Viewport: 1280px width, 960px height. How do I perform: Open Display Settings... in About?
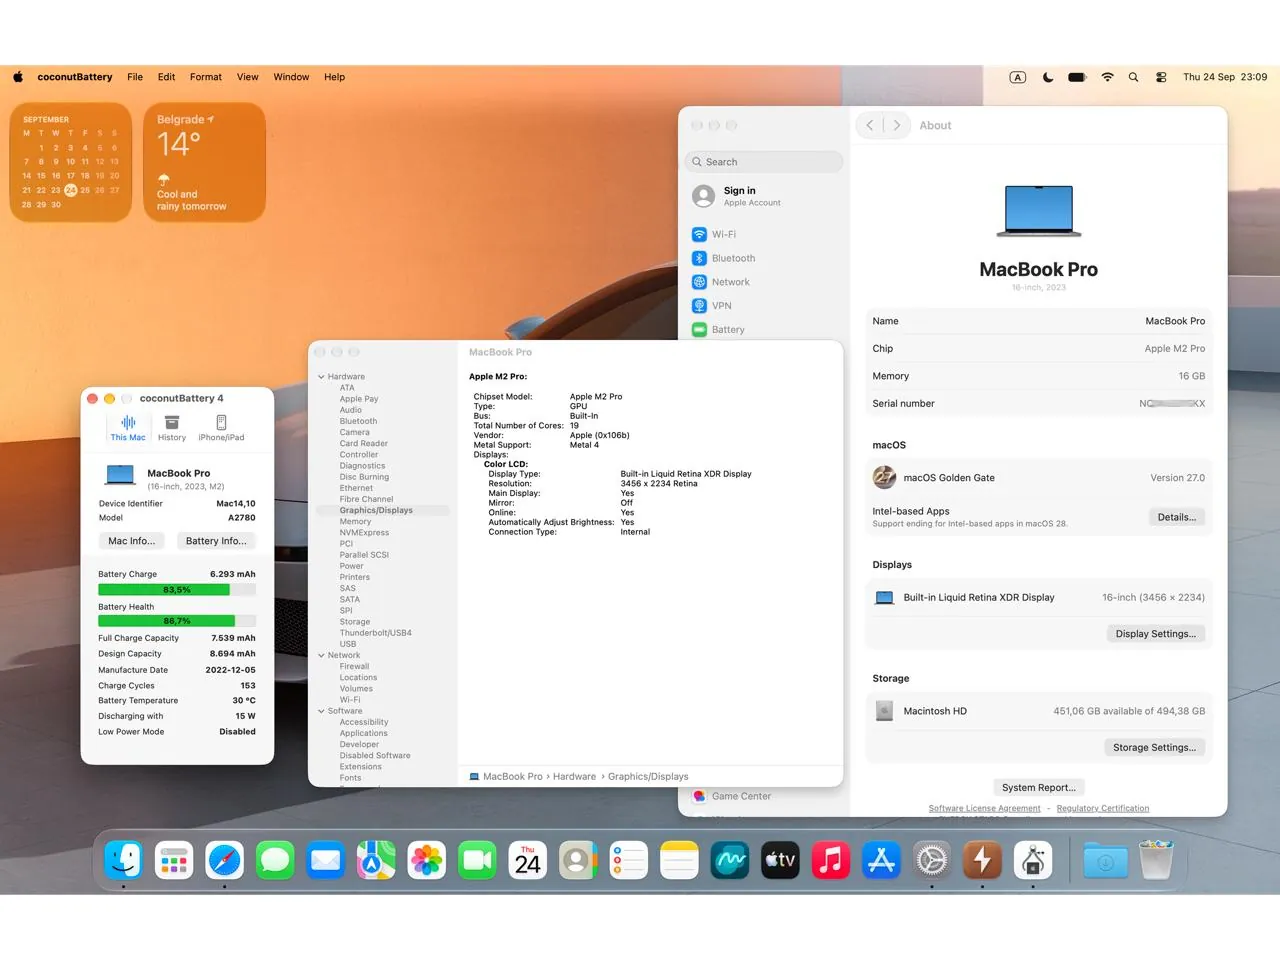[1156, 634]
